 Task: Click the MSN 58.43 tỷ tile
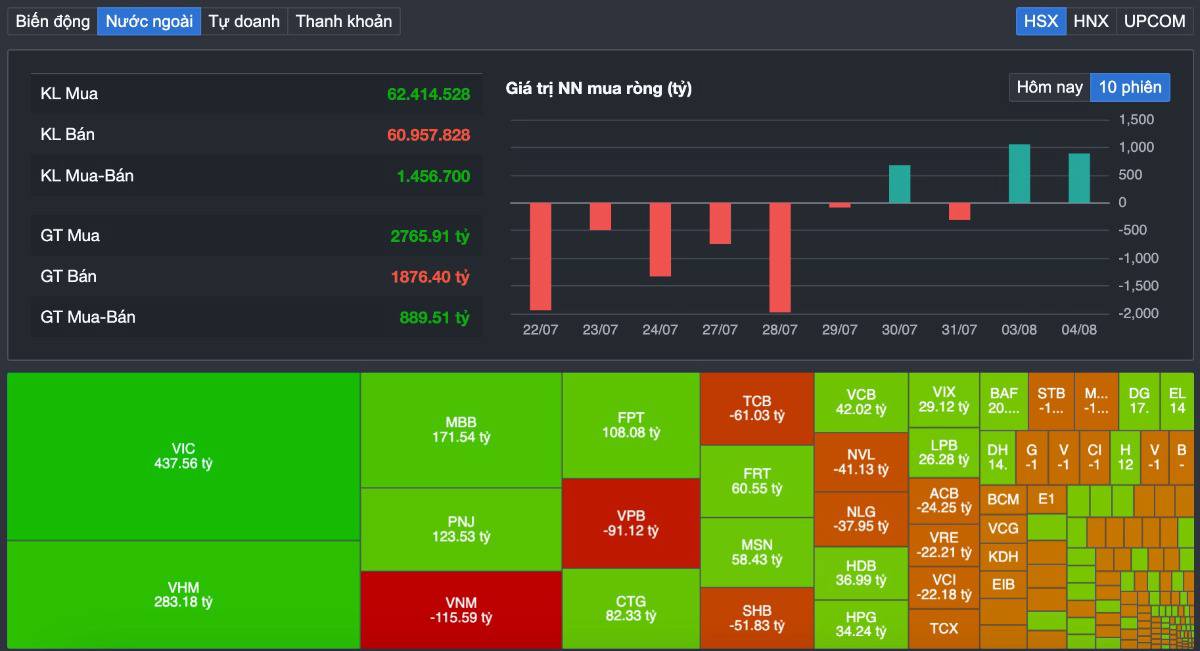click(x=757, y=552)
